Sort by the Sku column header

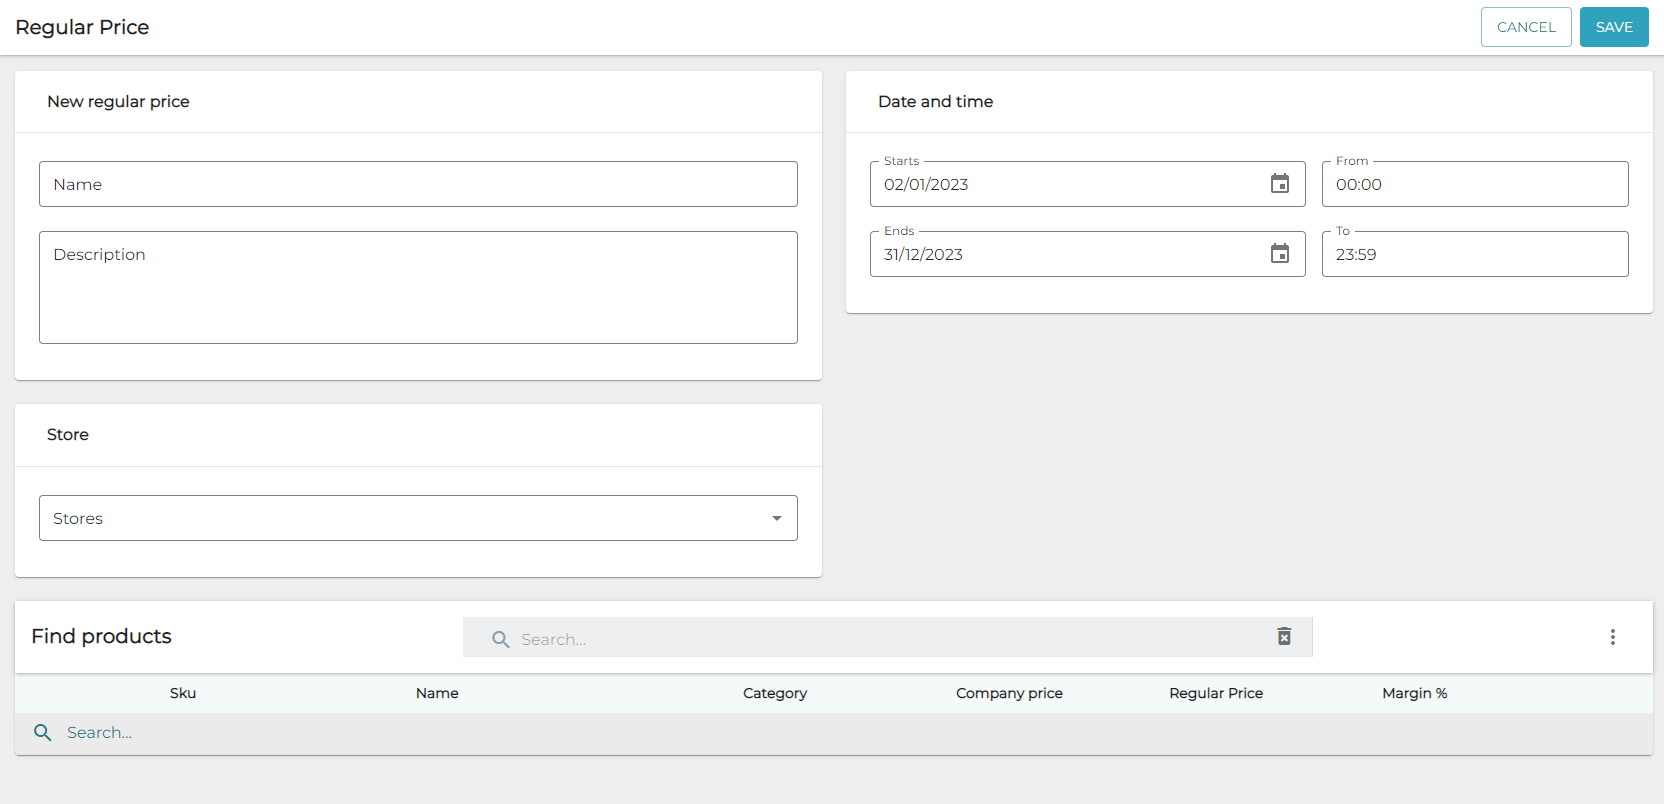[183, 693]
